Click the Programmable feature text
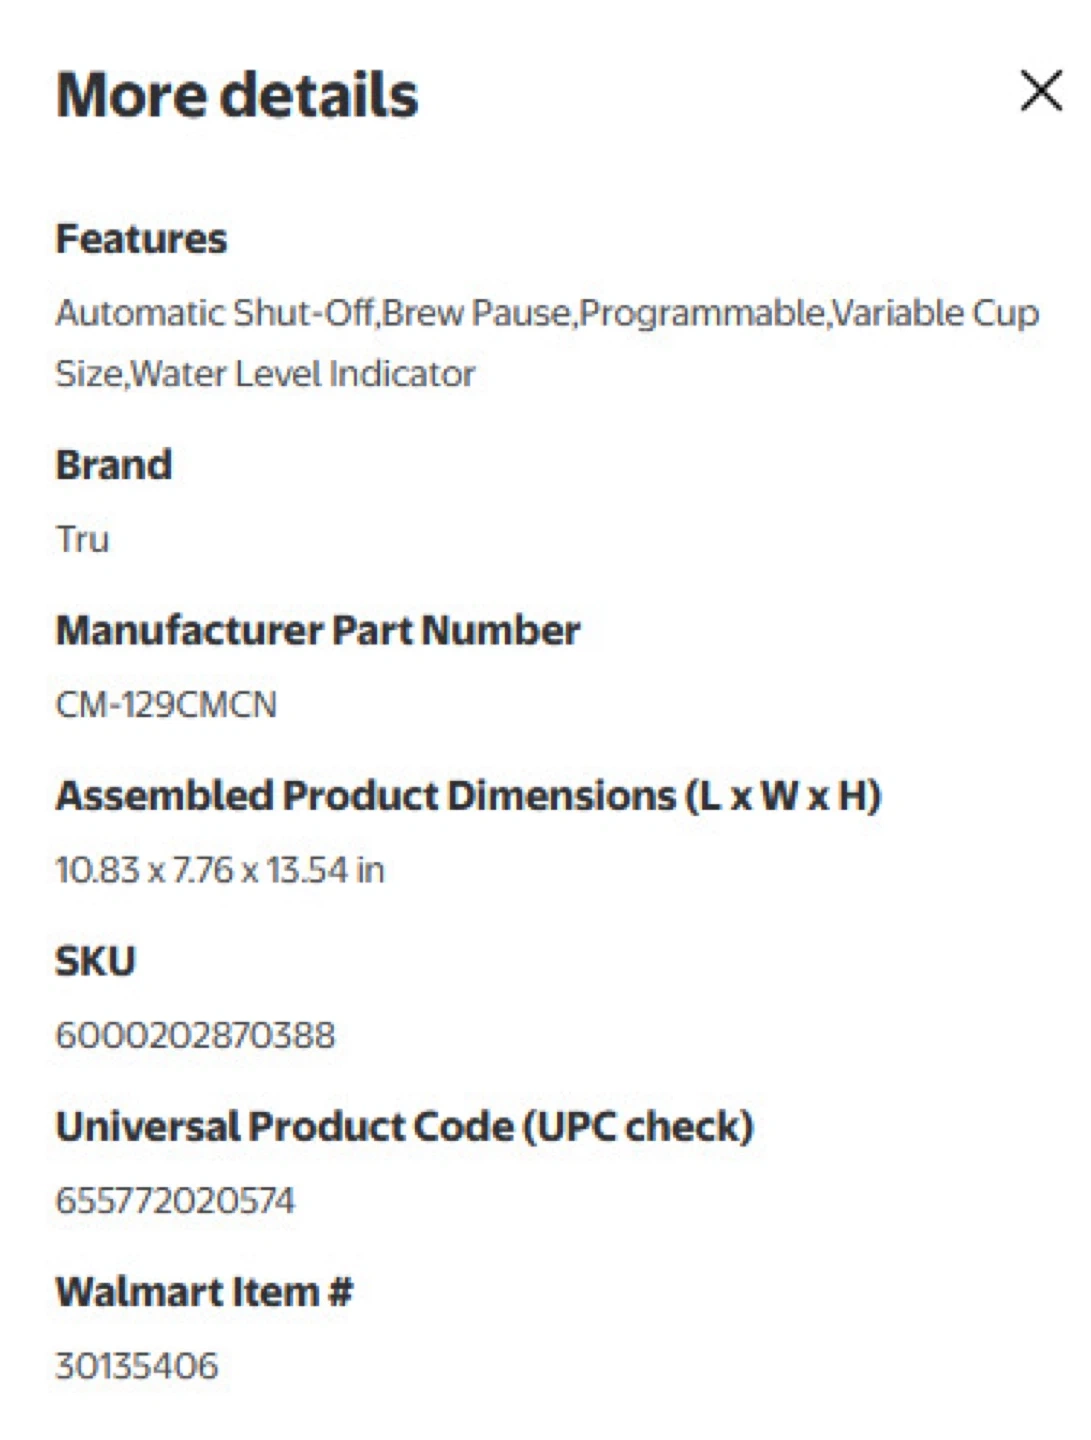 [702, 313]
